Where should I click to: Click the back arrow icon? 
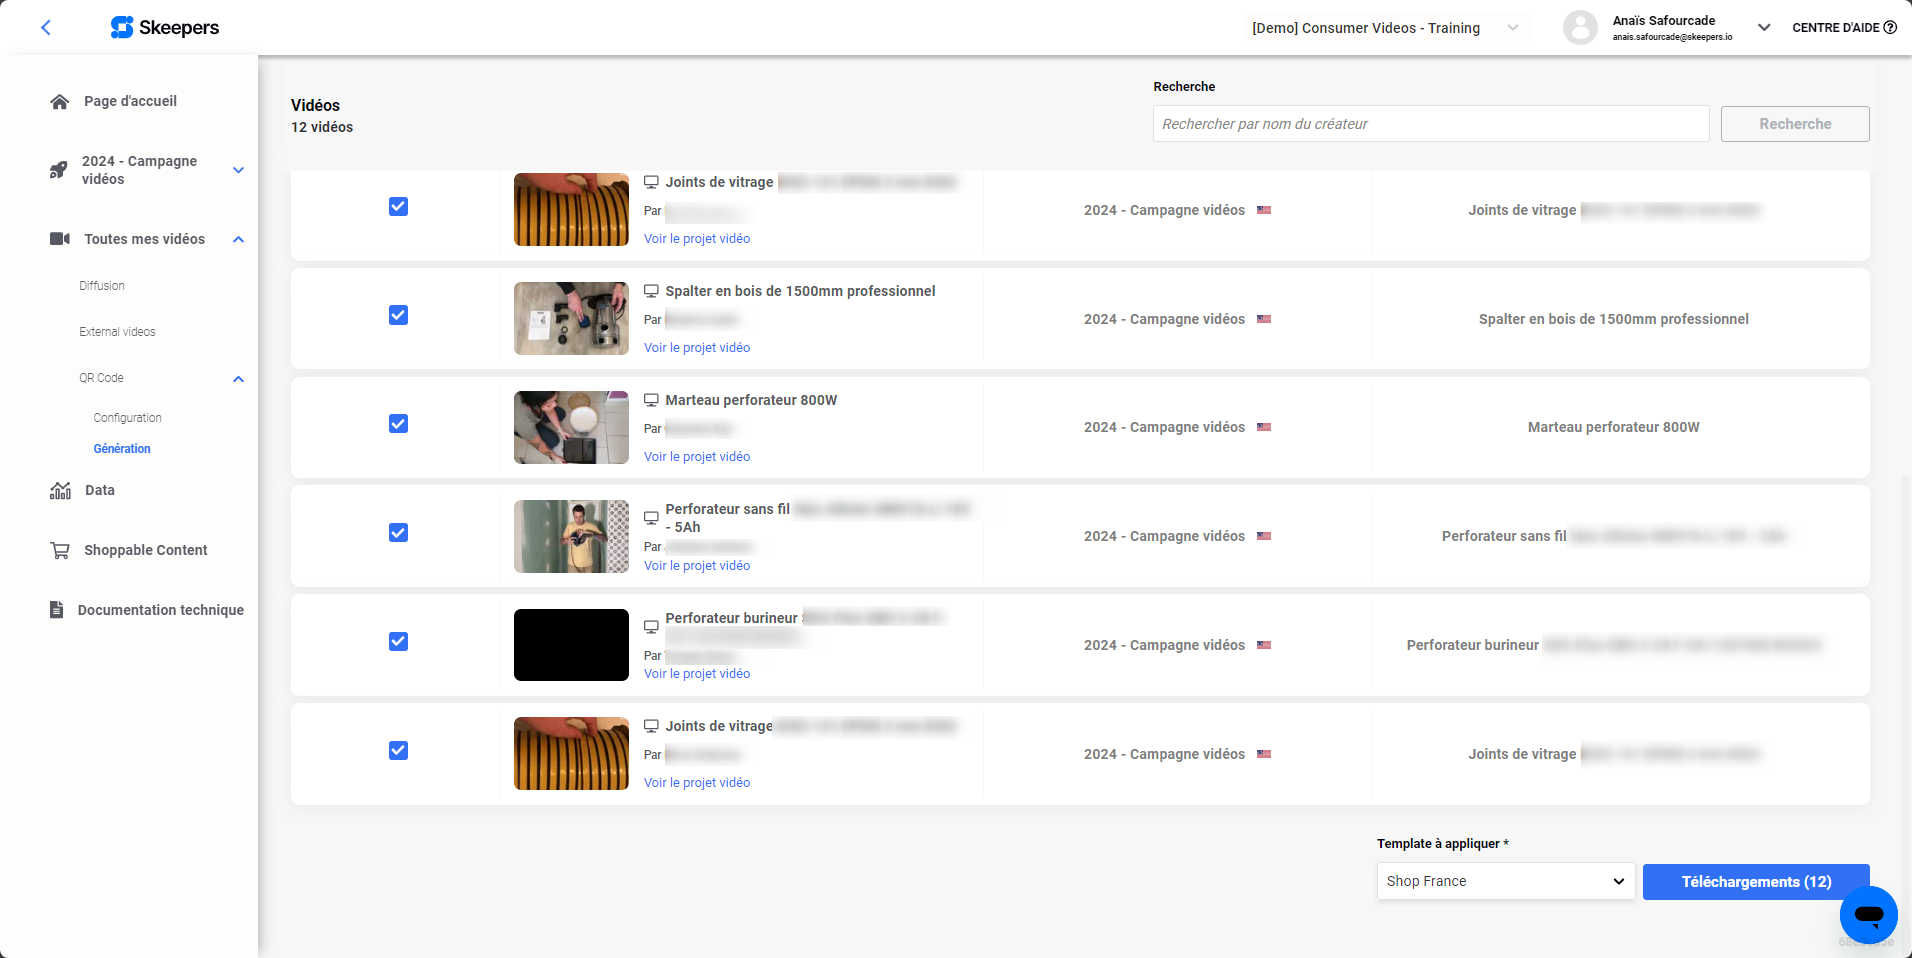46,28
